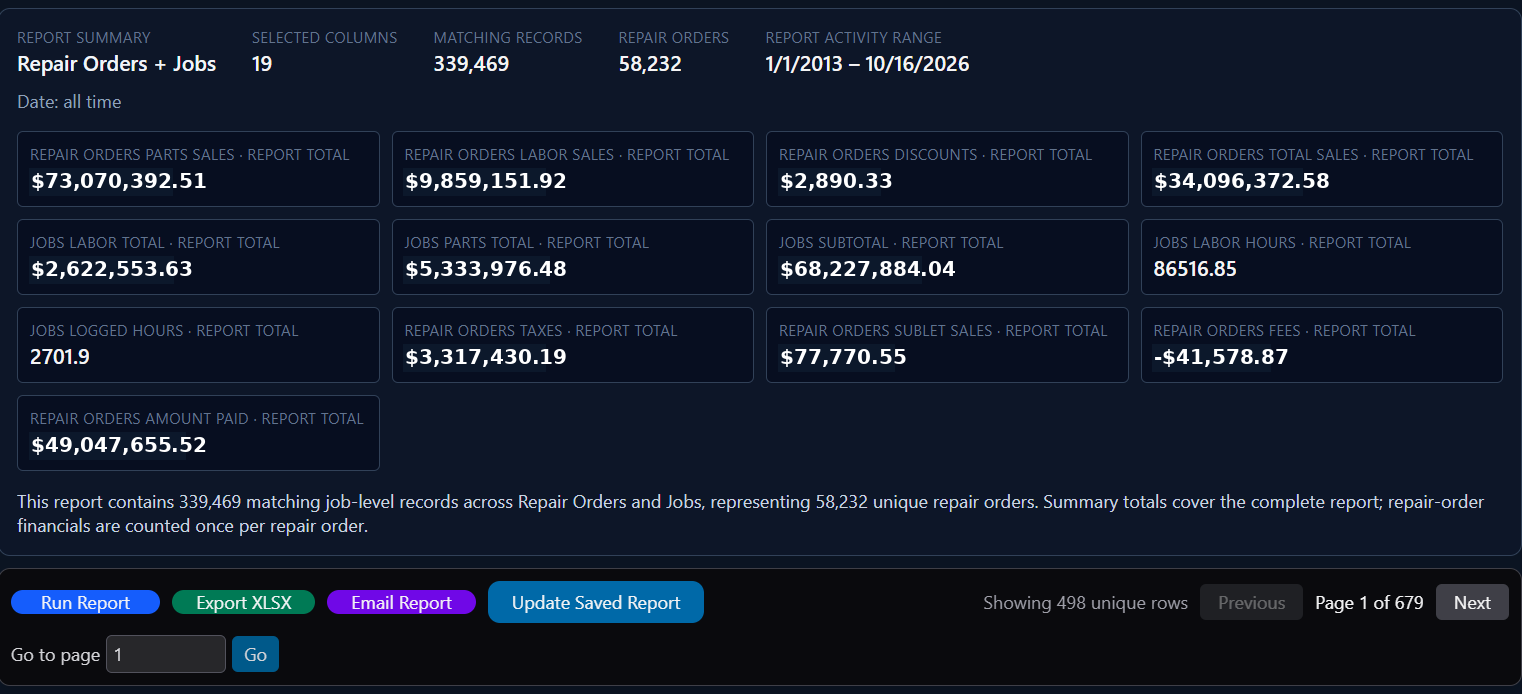Viewport: 1522px width, 694px height.
Task: Focus the Go to page input field
Action: point(166,654)
